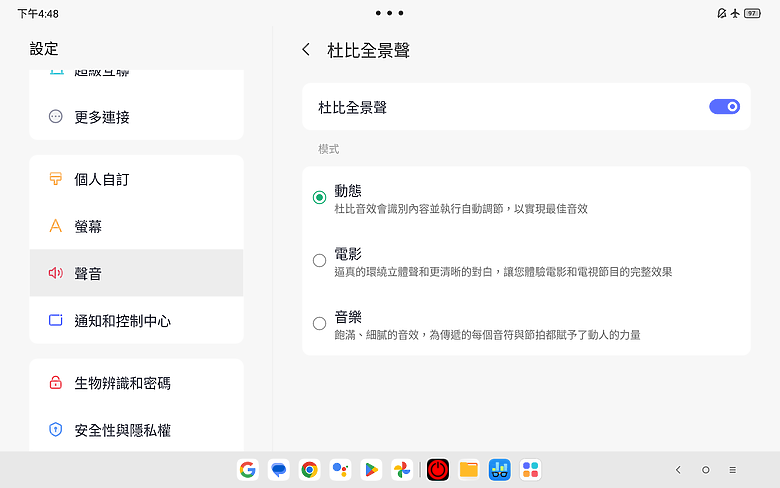This screenshot has width=780, height=488.
Task: Open red power button app in dock
Action: pos(438,470)
